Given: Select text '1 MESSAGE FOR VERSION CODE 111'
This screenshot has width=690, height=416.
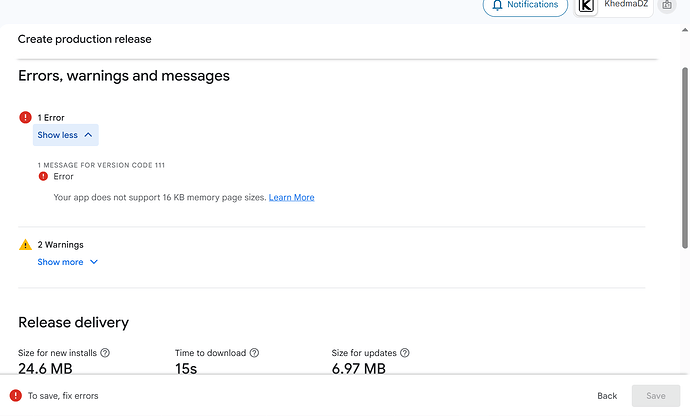Looking at the screenshot, I should [x=101, y=165].
